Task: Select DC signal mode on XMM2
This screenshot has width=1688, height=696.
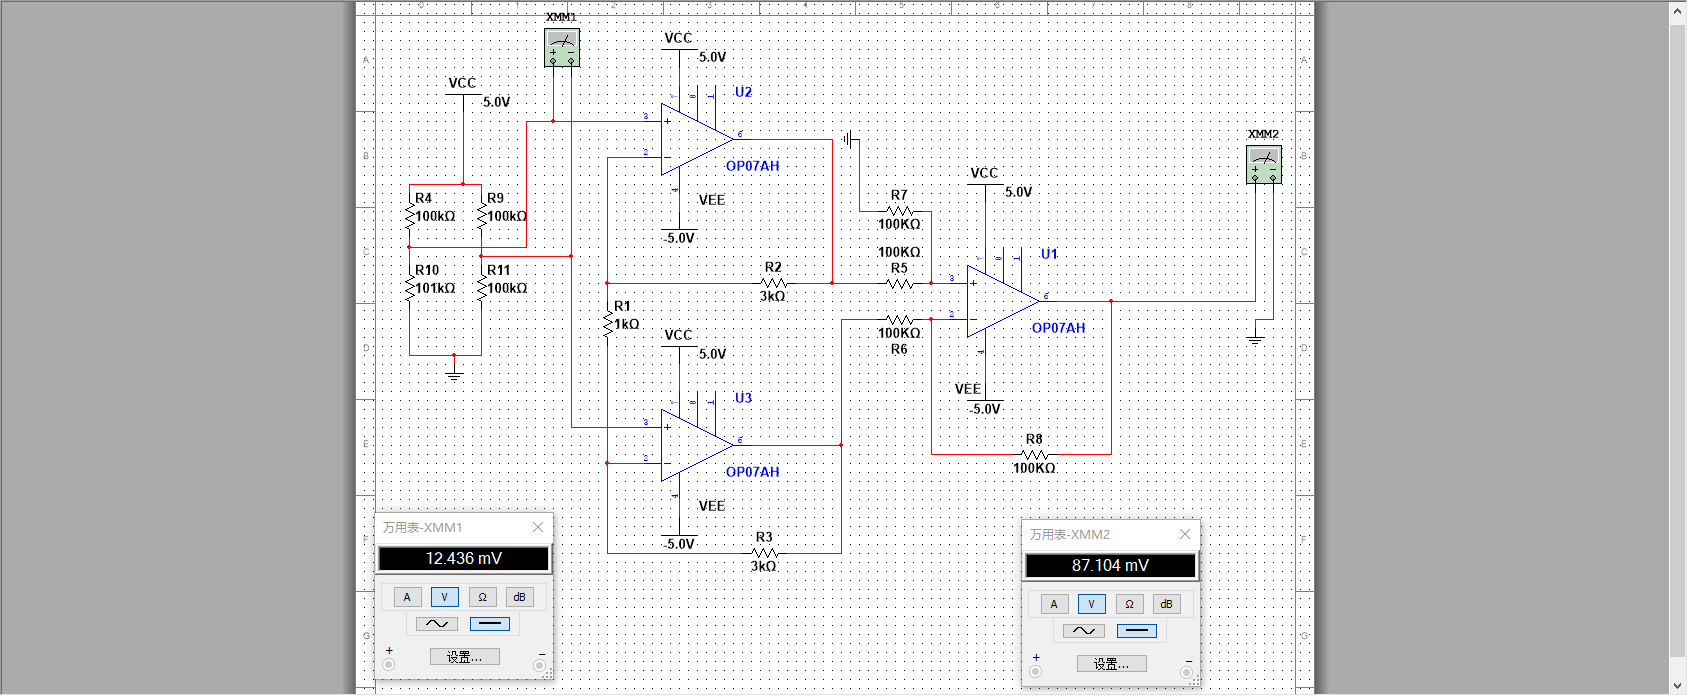Action: pyautogui.click(x=1136, y=631)
